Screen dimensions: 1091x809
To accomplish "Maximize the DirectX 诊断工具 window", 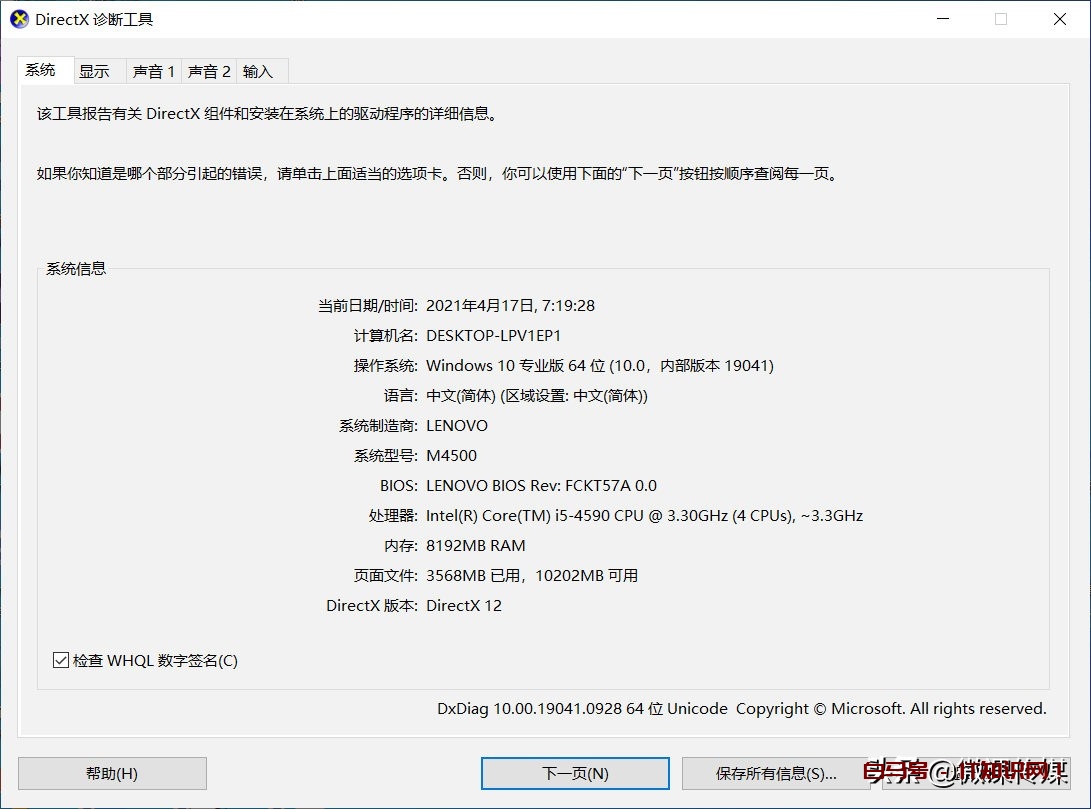I will (x=1001, y=19).
